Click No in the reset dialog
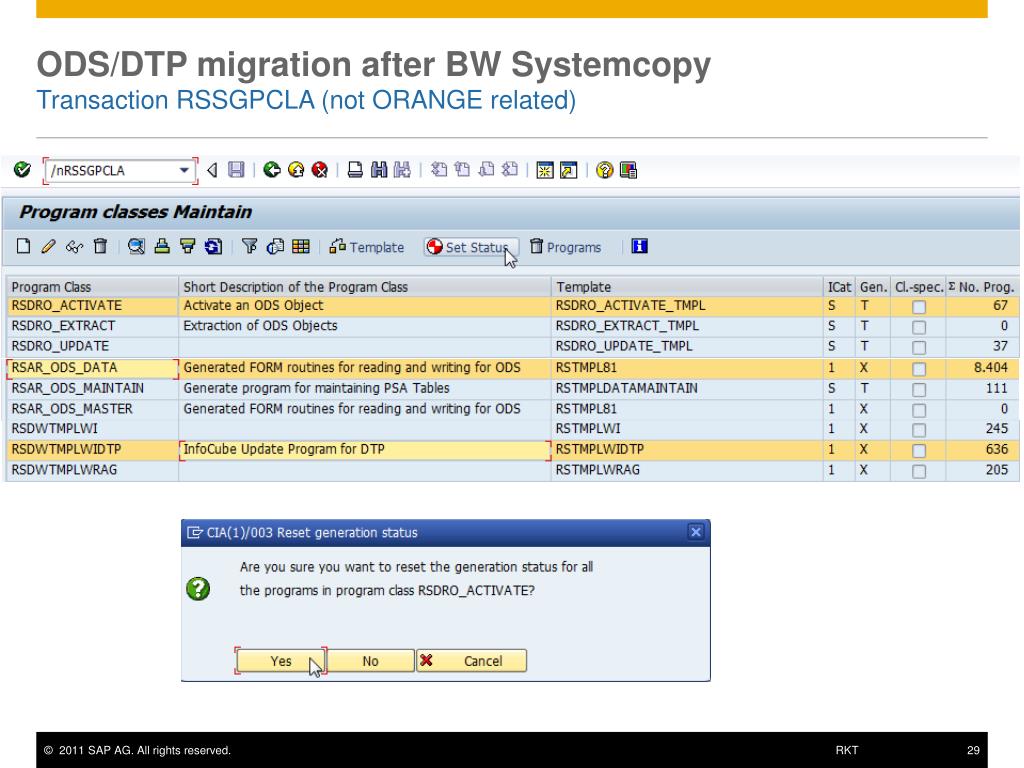Image resolution: width=1024 pixels, height=768 pixels. tap(370, 661)
